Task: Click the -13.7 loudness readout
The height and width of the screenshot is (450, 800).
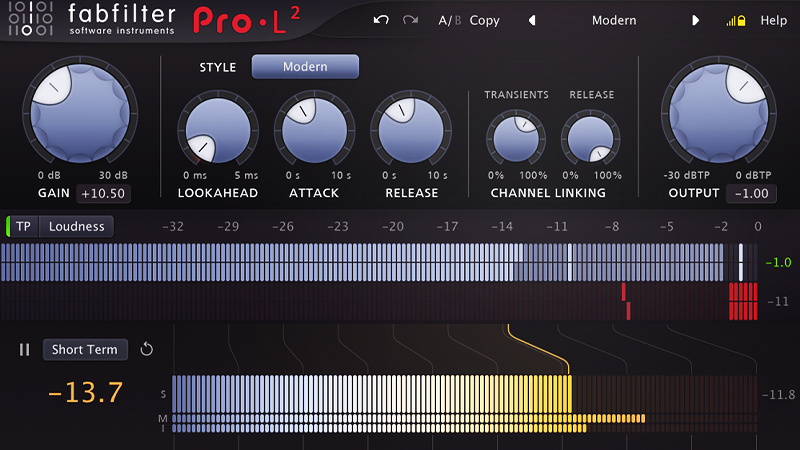Action: coord(86,392)
